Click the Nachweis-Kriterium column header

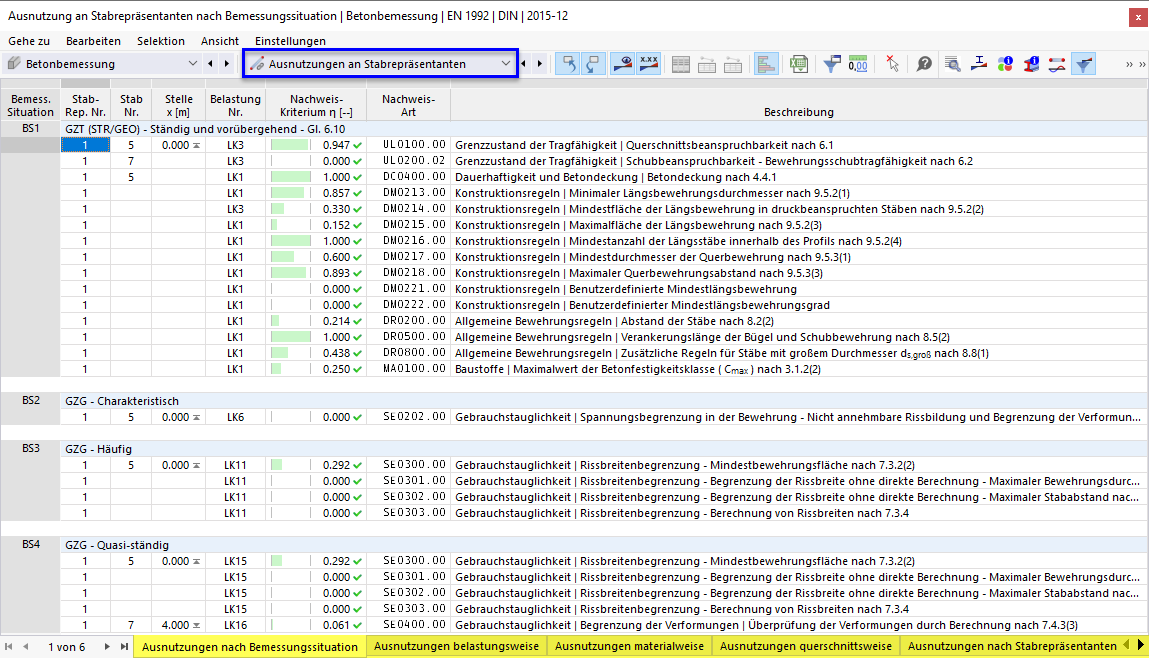[316, 105]
